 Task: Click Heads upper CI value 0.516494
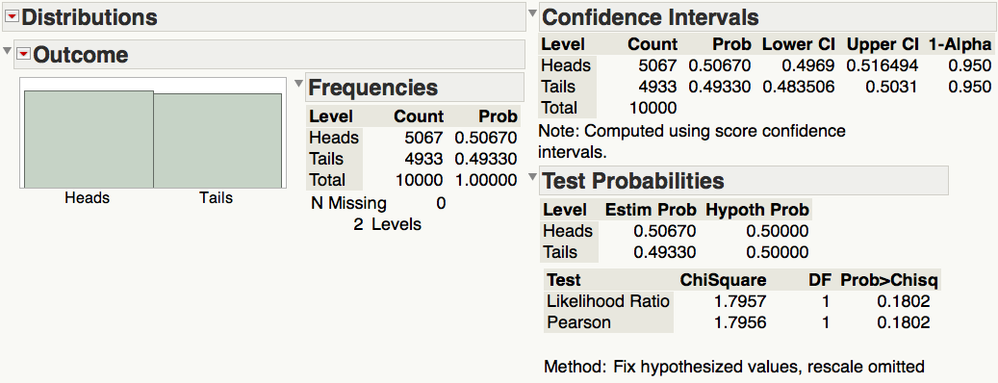point(882,66)
